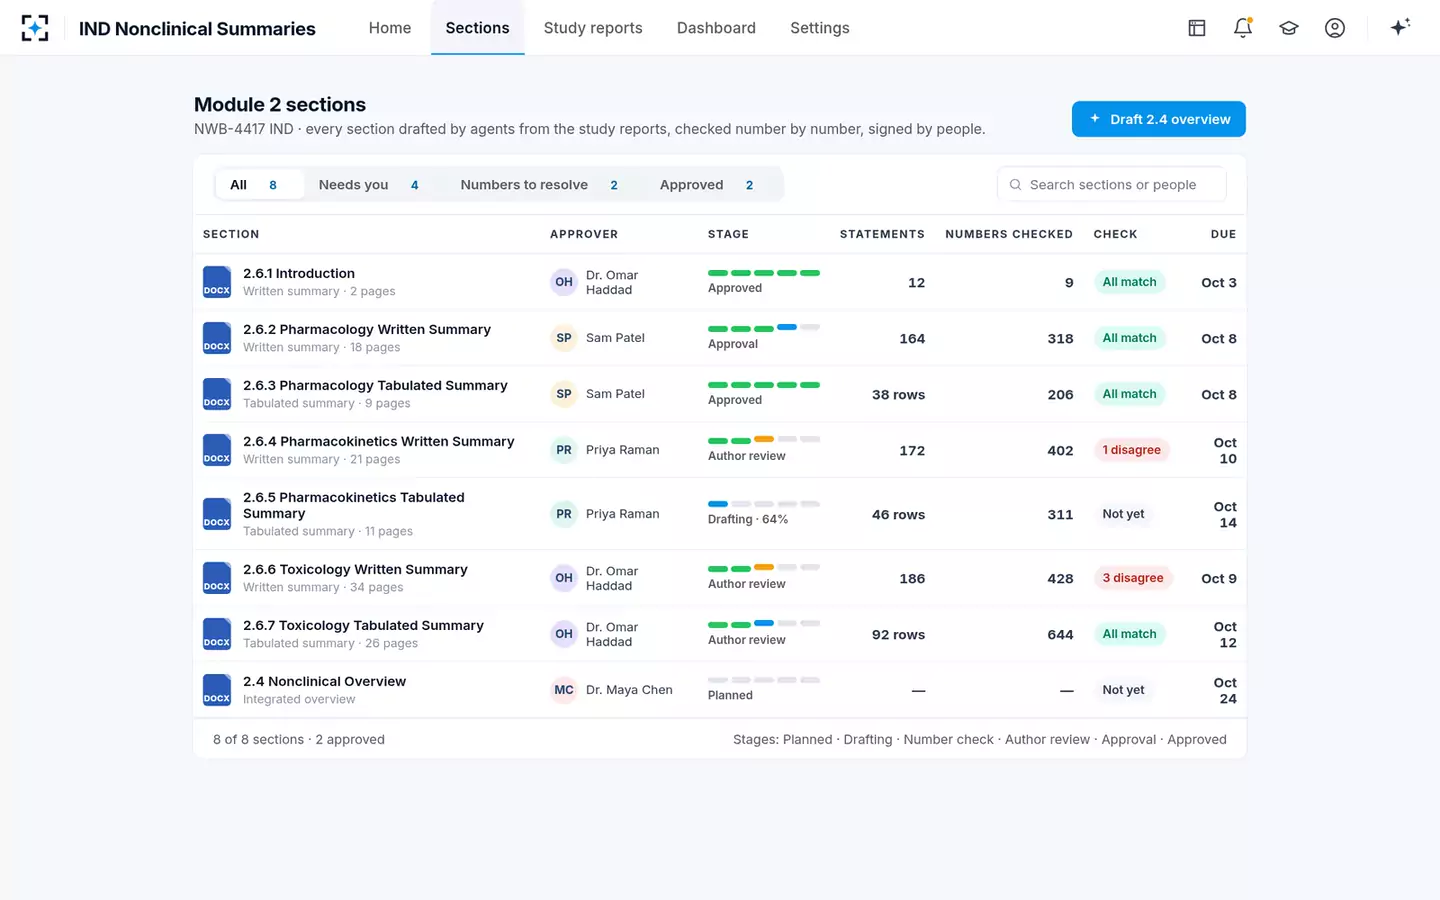Open the Study reports tab
The height and width of the screenshot is (900, 1440).
pyautogui.click(x=593, y=28)
